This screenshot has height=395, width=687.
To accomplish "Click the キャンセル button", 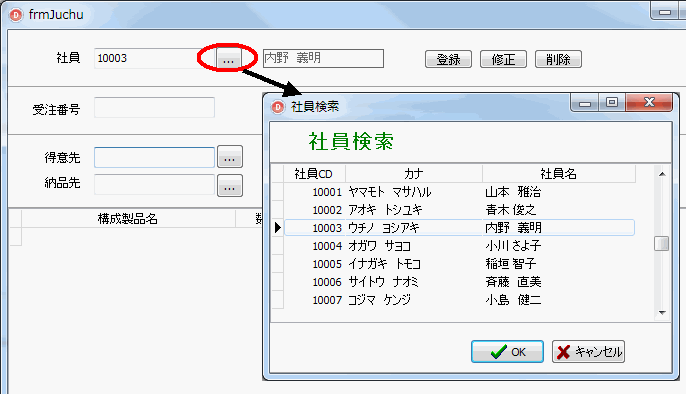I will pos(588,352).
